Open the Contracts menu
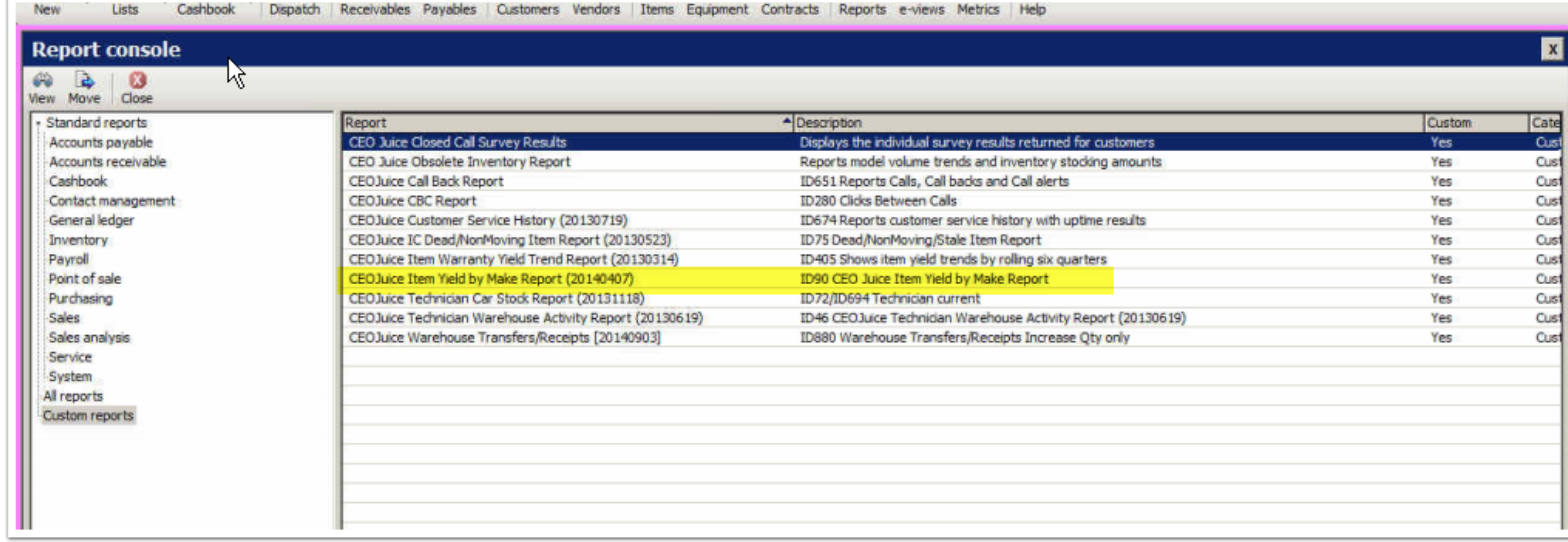 (x=790, y=9)
